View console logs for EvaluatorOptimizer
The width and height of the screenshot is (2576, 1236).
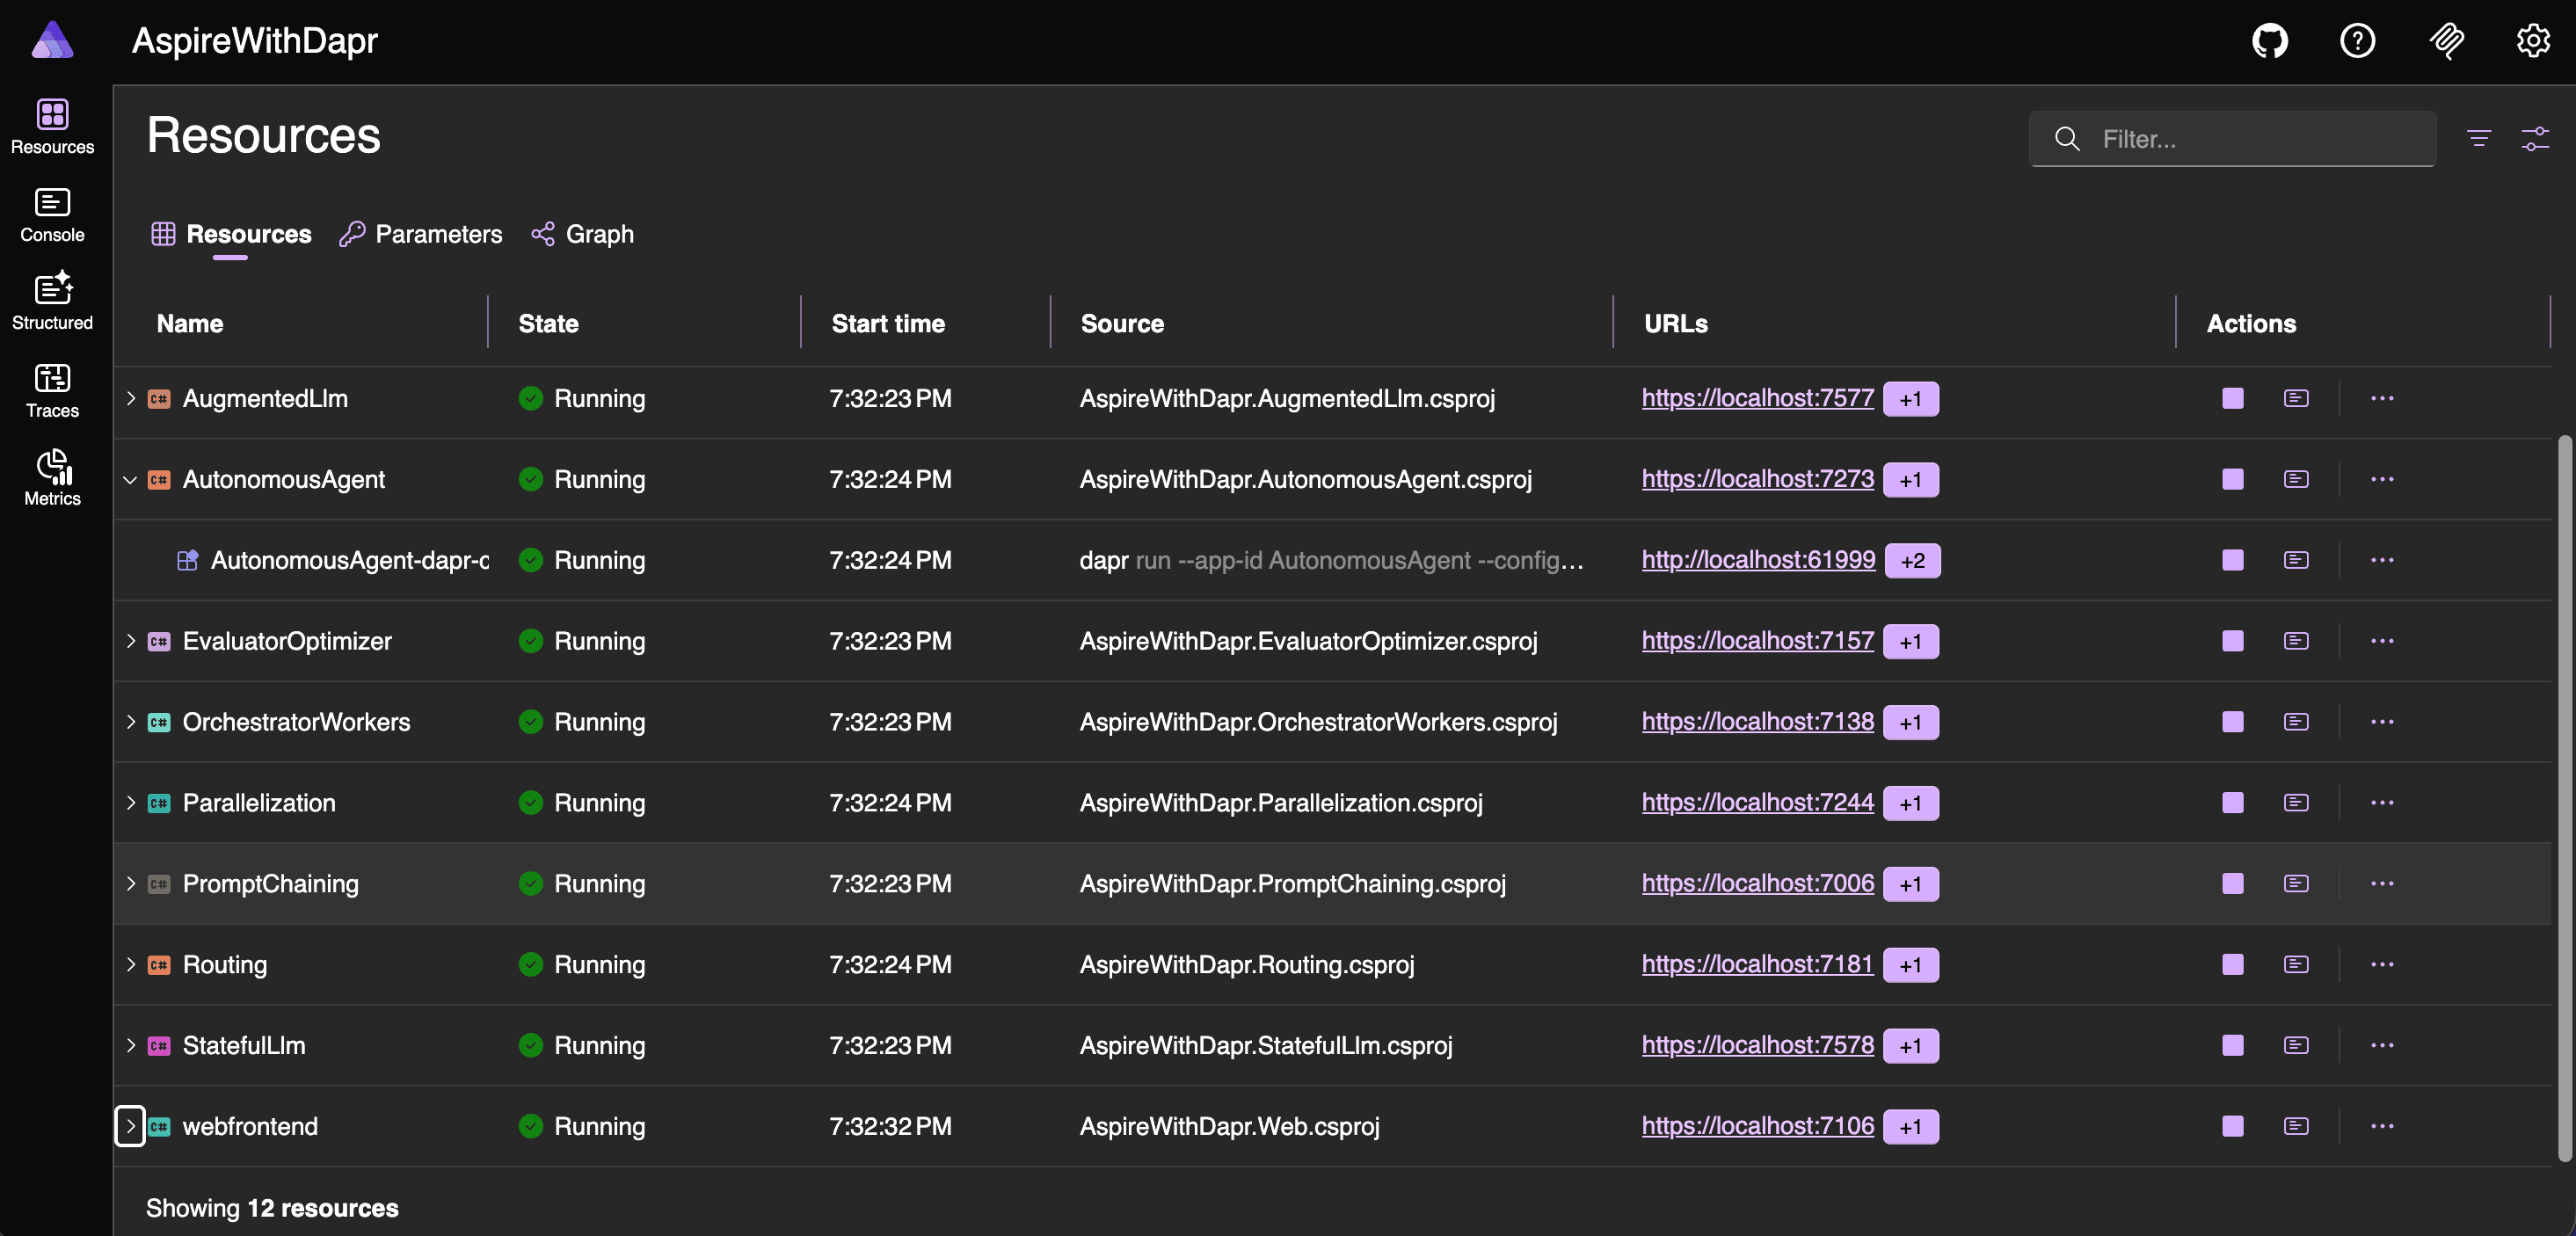pos(2296,641)
